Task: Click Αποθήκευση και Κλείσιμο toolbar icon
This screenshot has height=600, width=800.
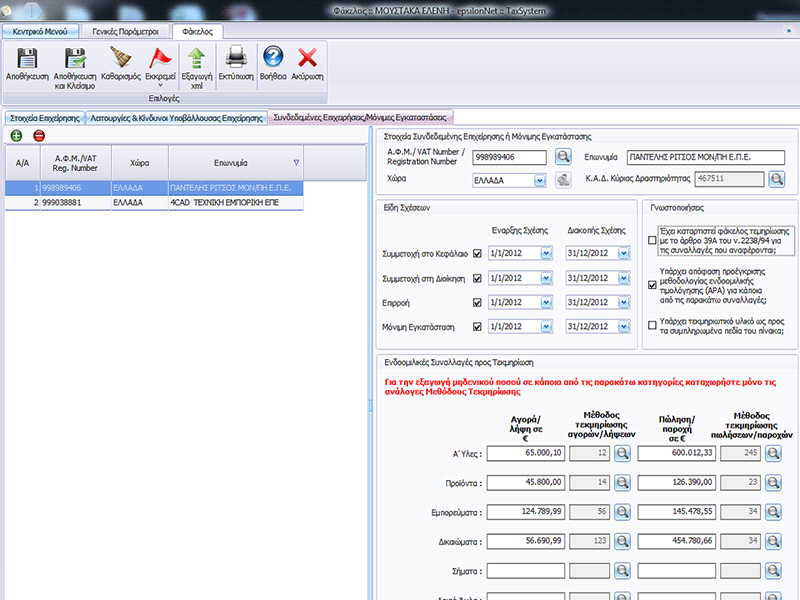Action: [x=74, y=59]
